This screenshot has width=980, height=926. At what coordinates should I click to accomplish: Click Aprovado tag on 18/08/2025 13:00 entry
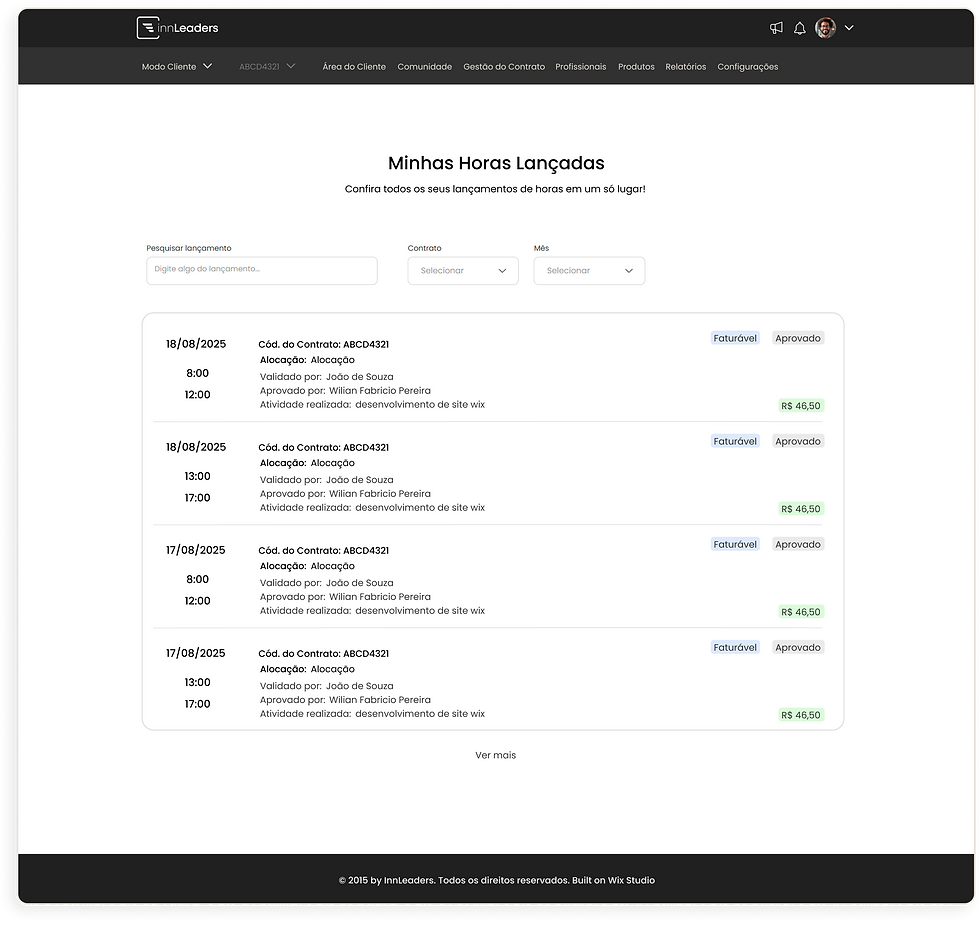pos(798,441)
